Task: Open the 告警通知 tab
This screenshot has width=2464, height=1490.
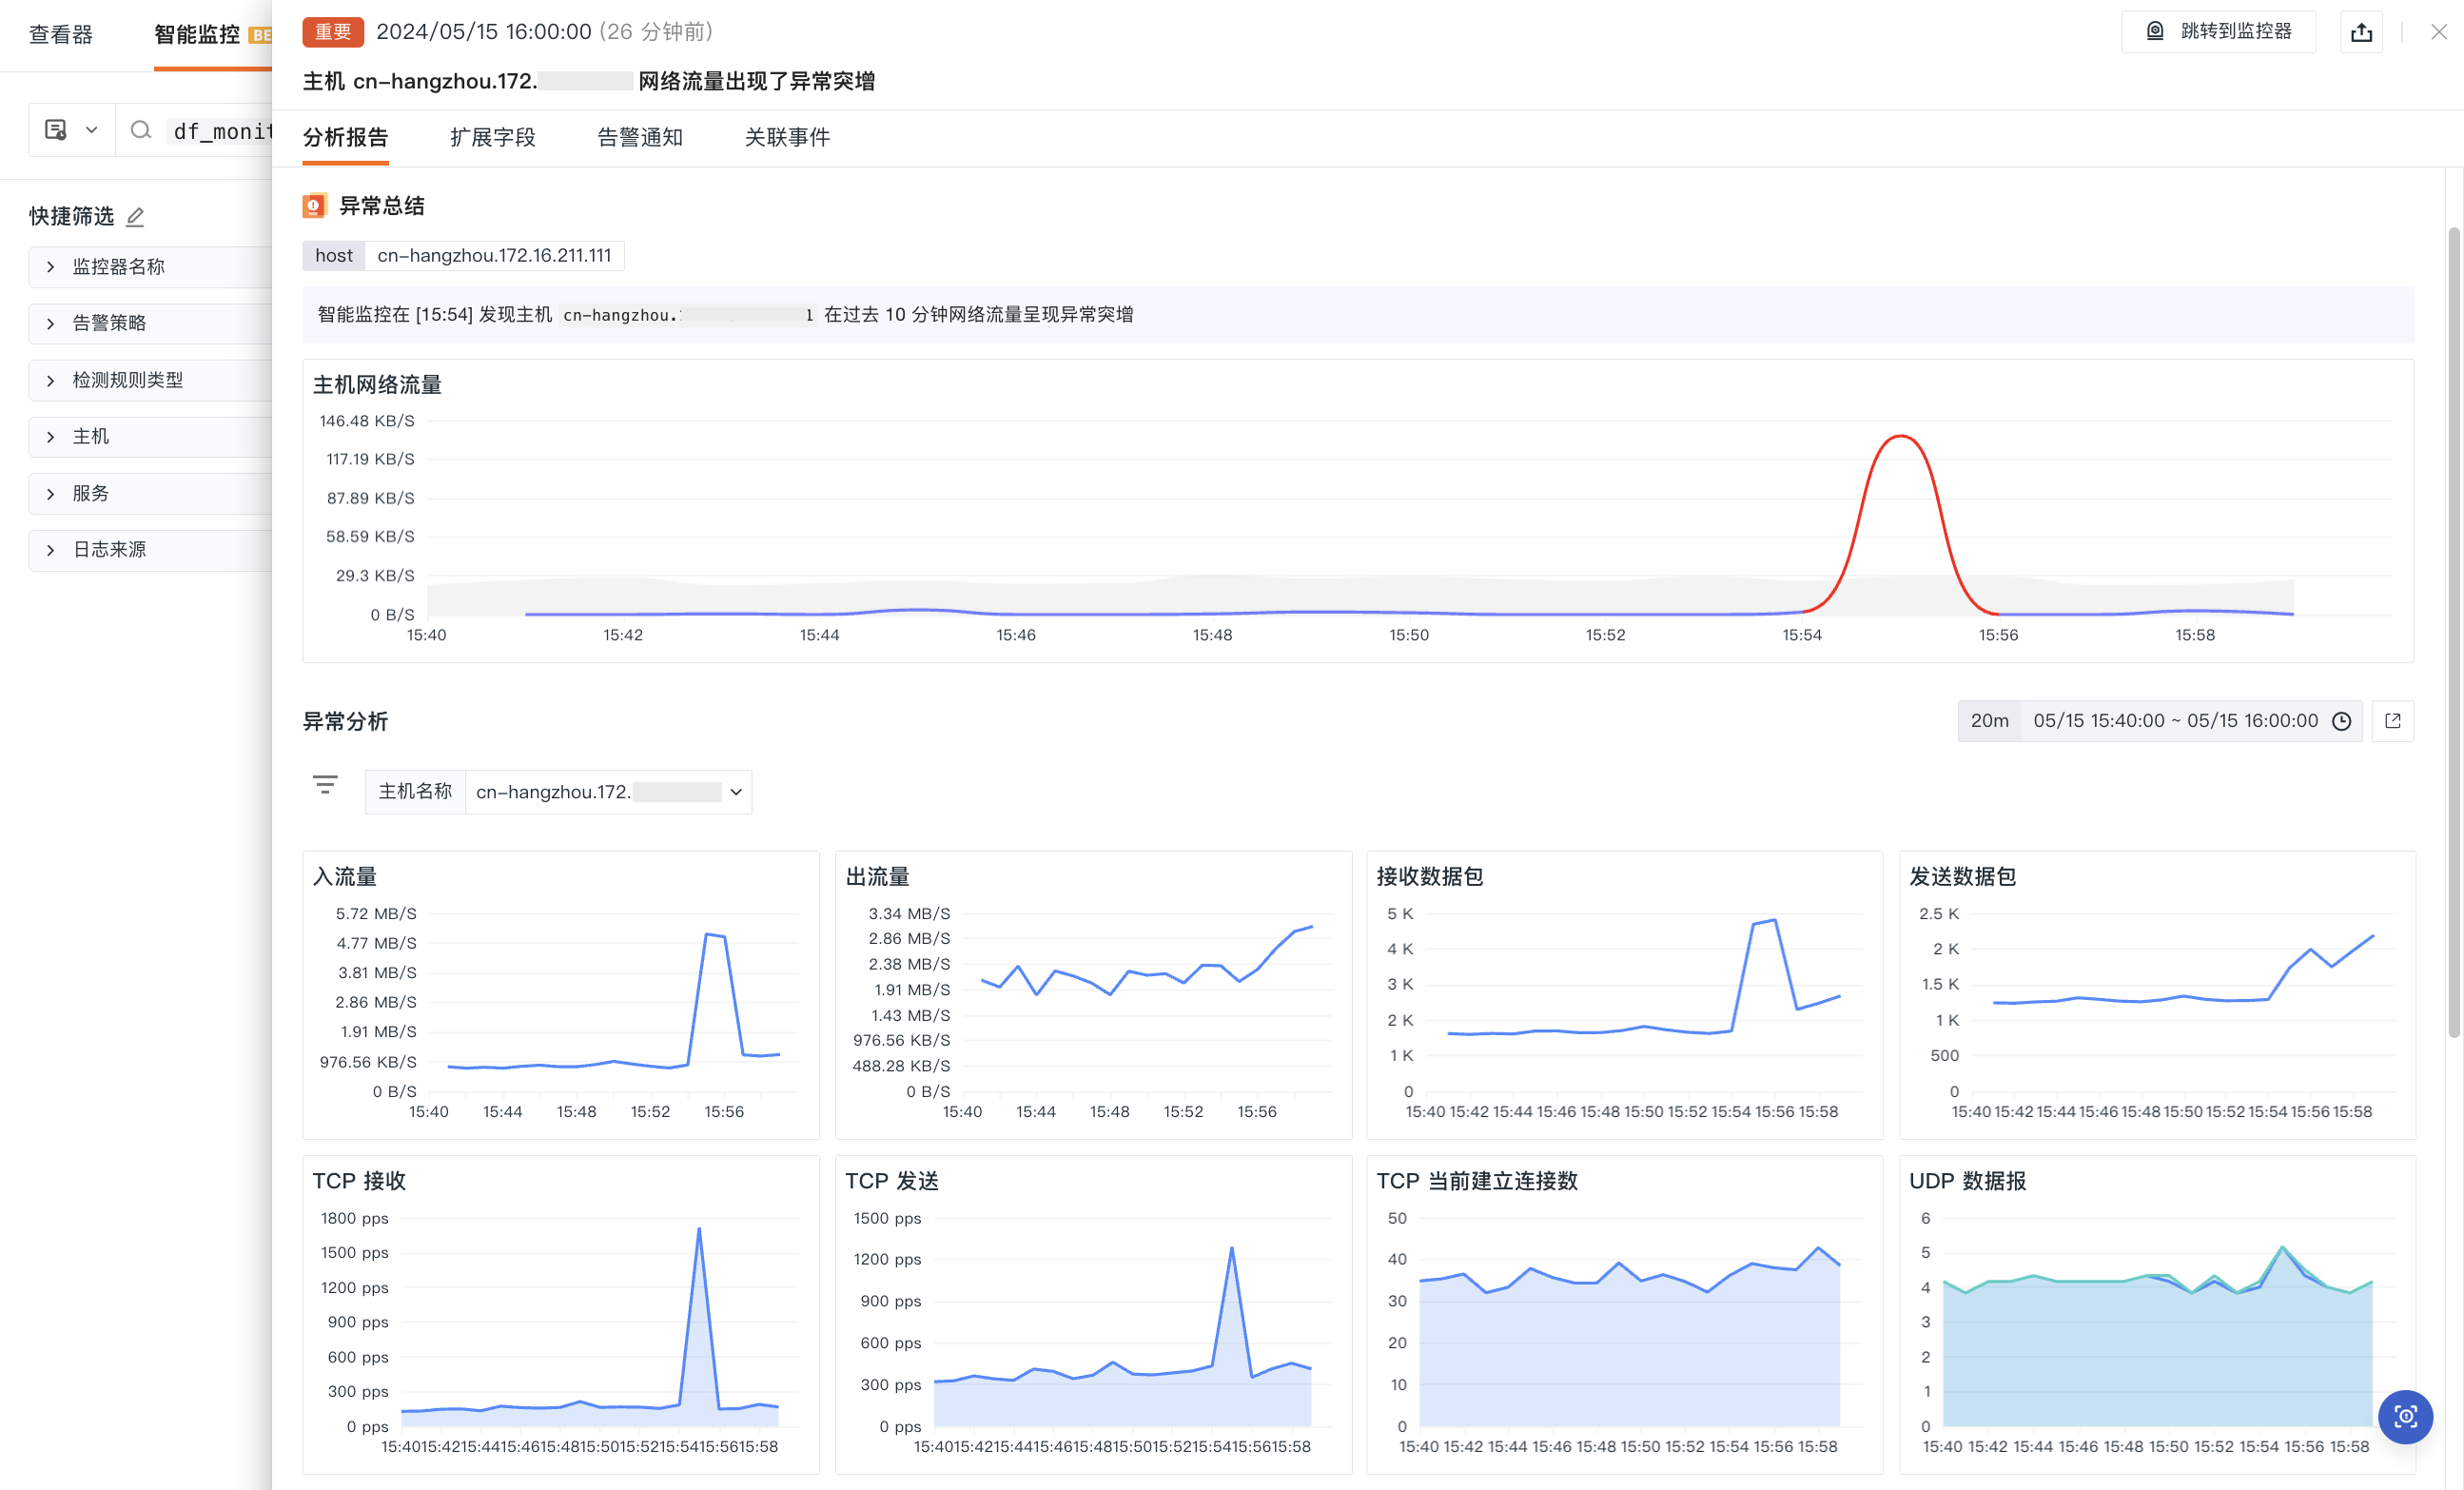Action: pos(639,137)
